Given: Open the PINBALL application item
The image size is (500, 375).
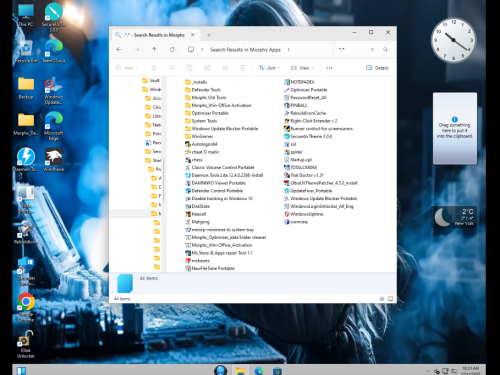Looking at the screenshot, I should [x=296, y=105].
